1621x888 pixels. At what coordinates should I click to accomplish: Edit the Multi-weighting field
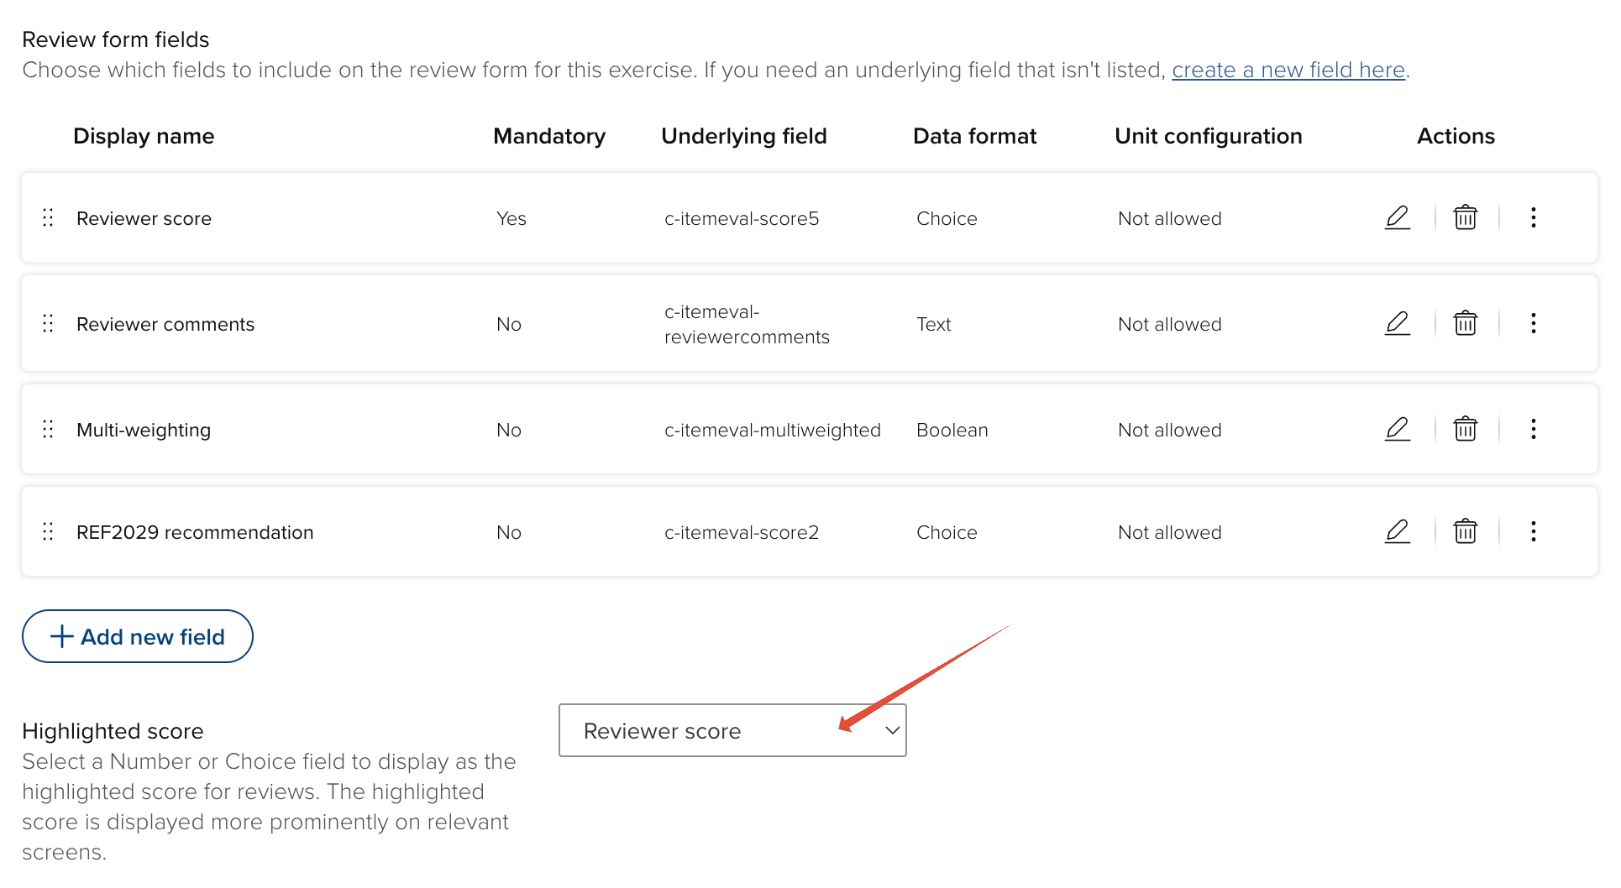1397,429
